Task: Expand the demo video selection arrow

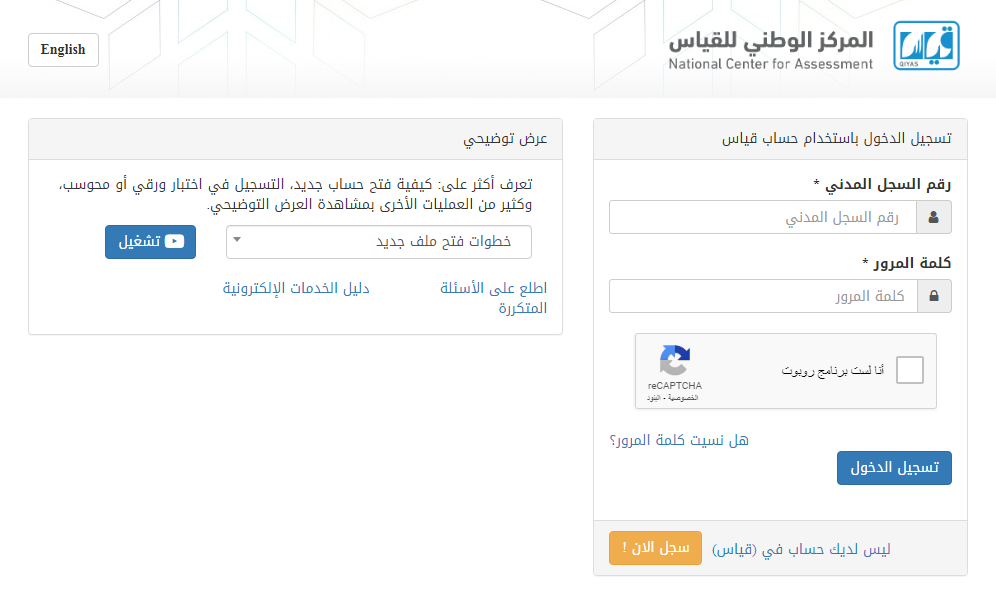Action: pos(237,240)
